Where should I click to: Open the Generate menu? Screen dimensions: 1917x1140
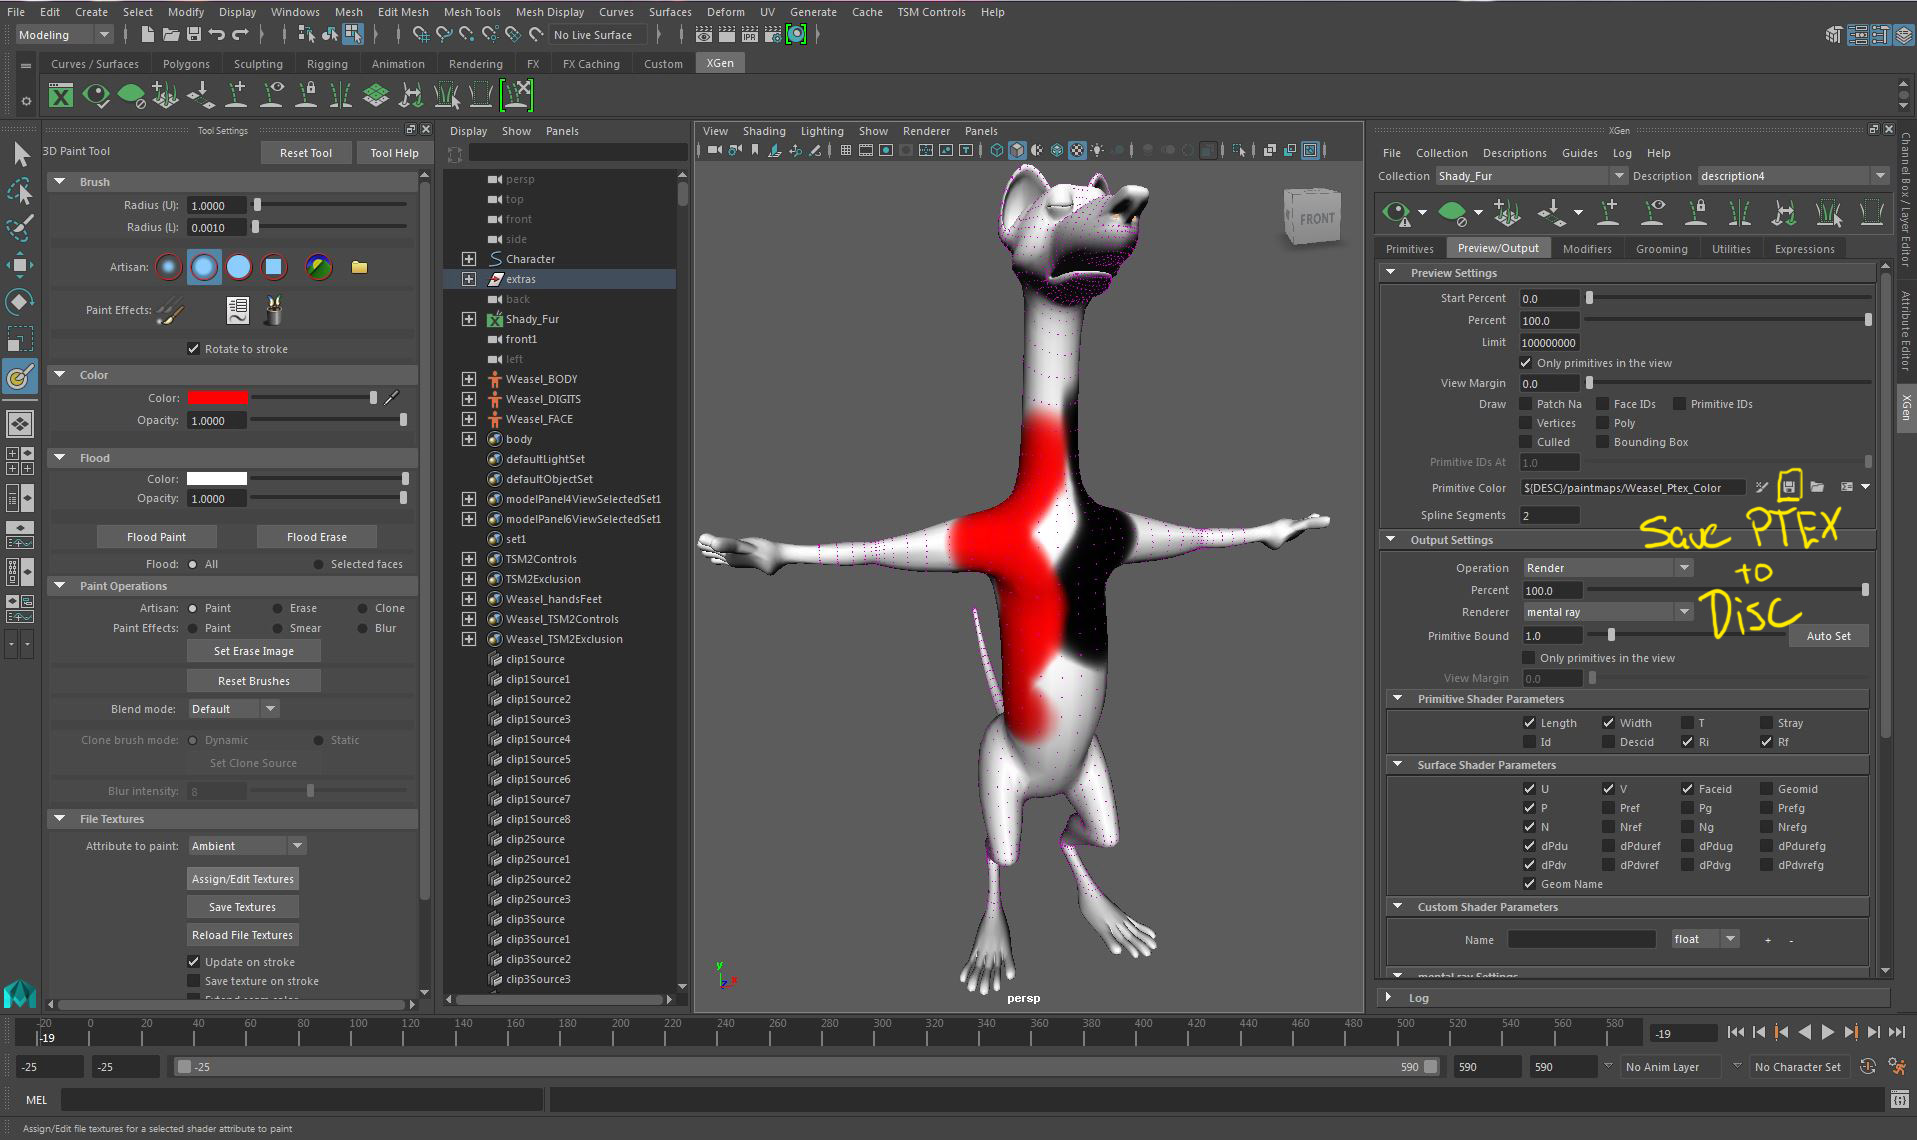coord(813,11)
